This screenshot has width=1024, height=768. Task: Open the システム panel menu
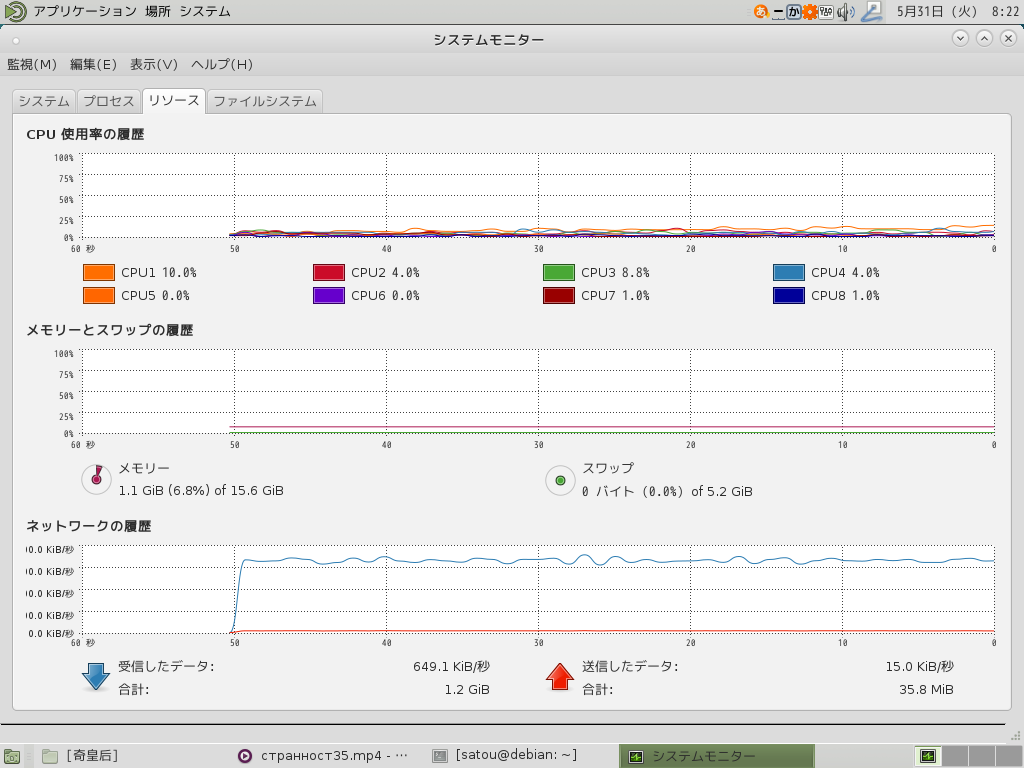click(x=204, y=11)
